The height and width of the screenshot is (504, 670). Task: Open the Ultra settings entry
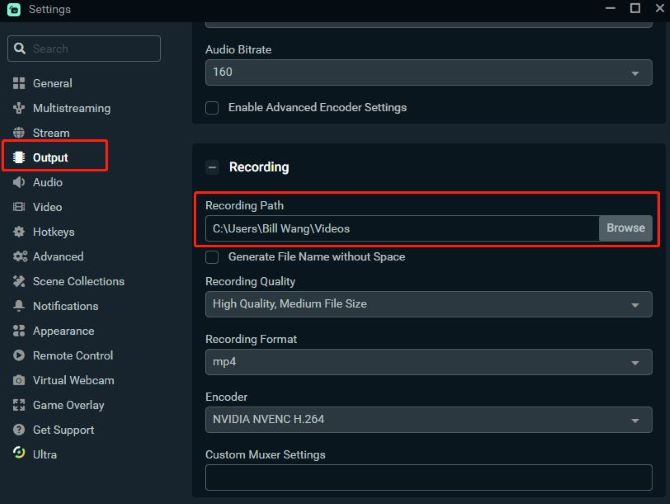point(44,454)
